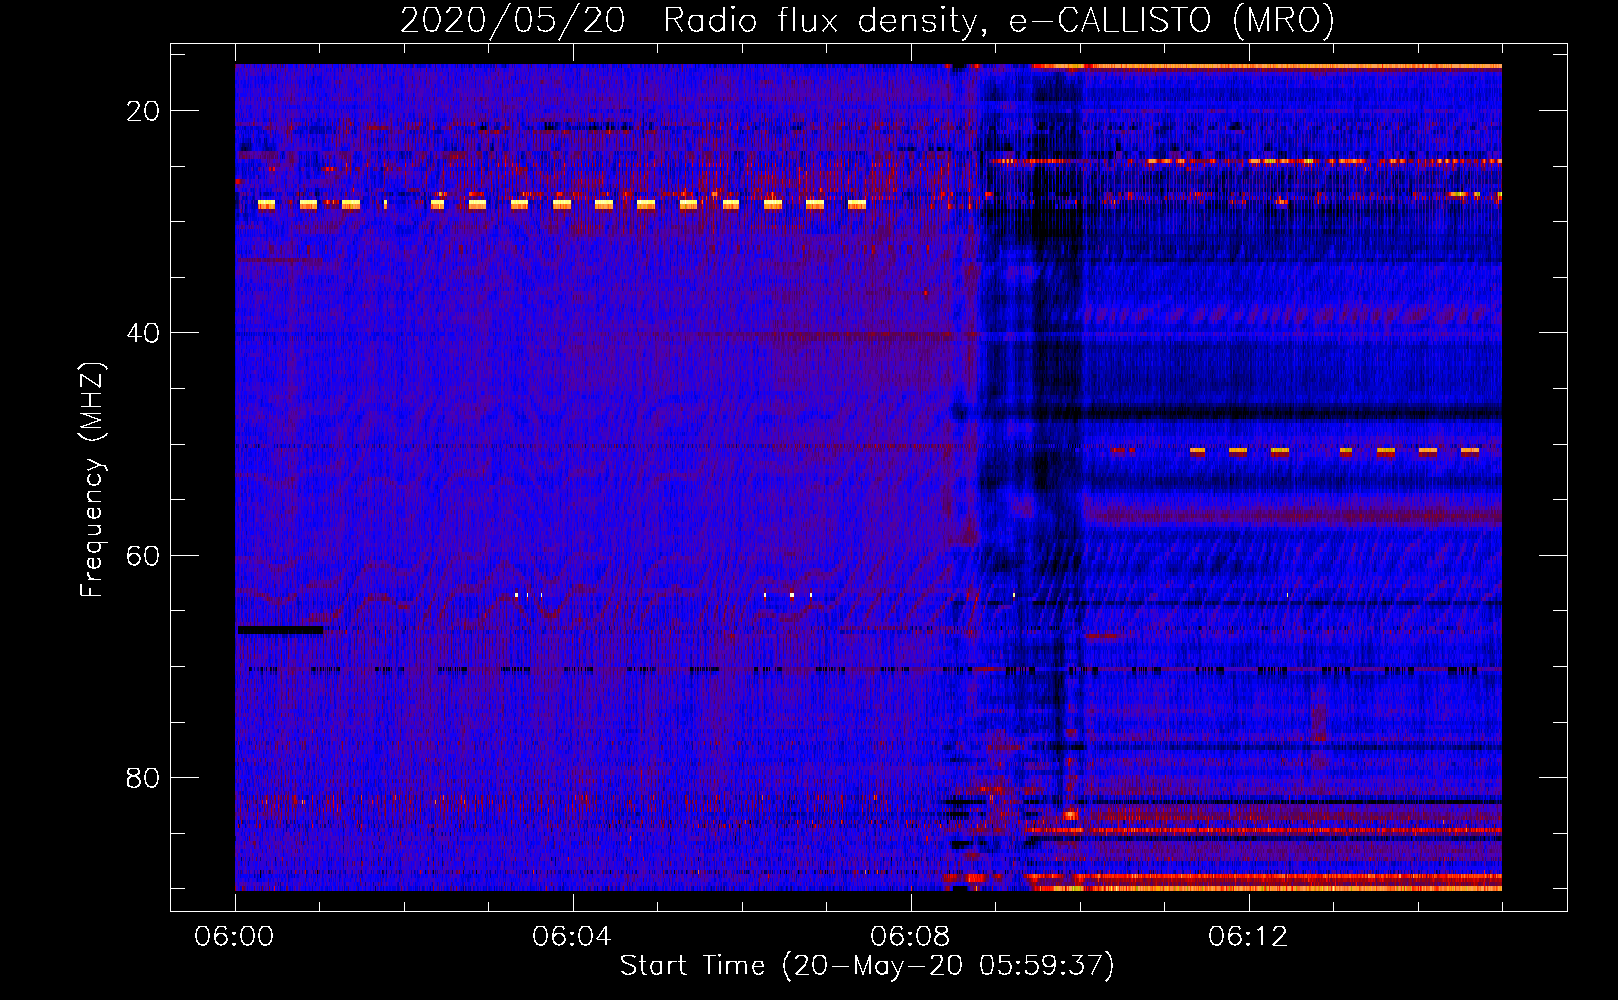
Task: Click the '06:04' time tick label
Action: 572,937
